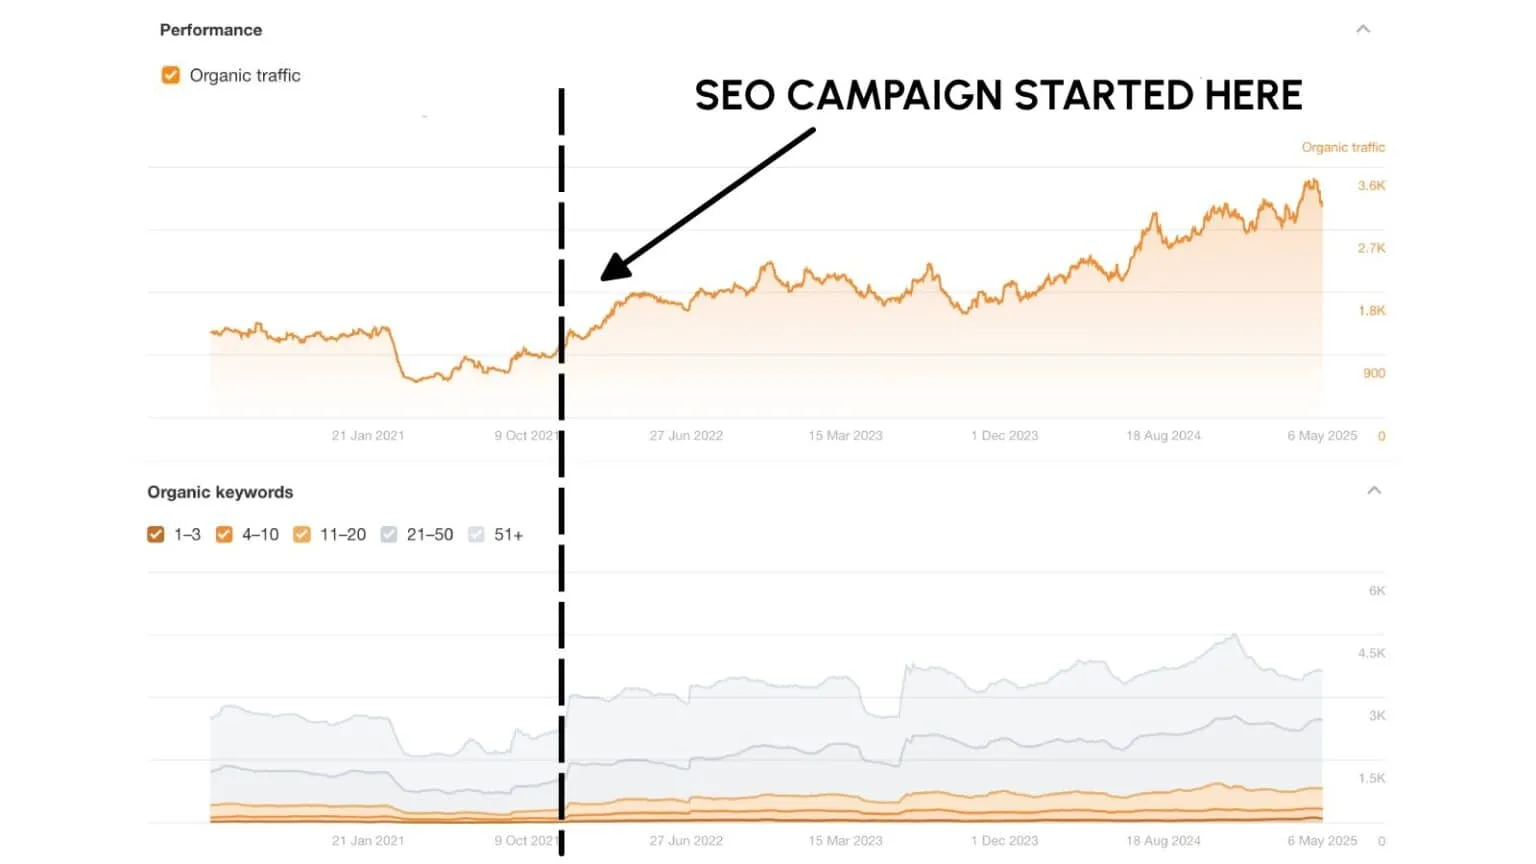Disable the 4–10 keyword position filter
Viewport: 1536px width, 864px height.
[x=224, y=534]
